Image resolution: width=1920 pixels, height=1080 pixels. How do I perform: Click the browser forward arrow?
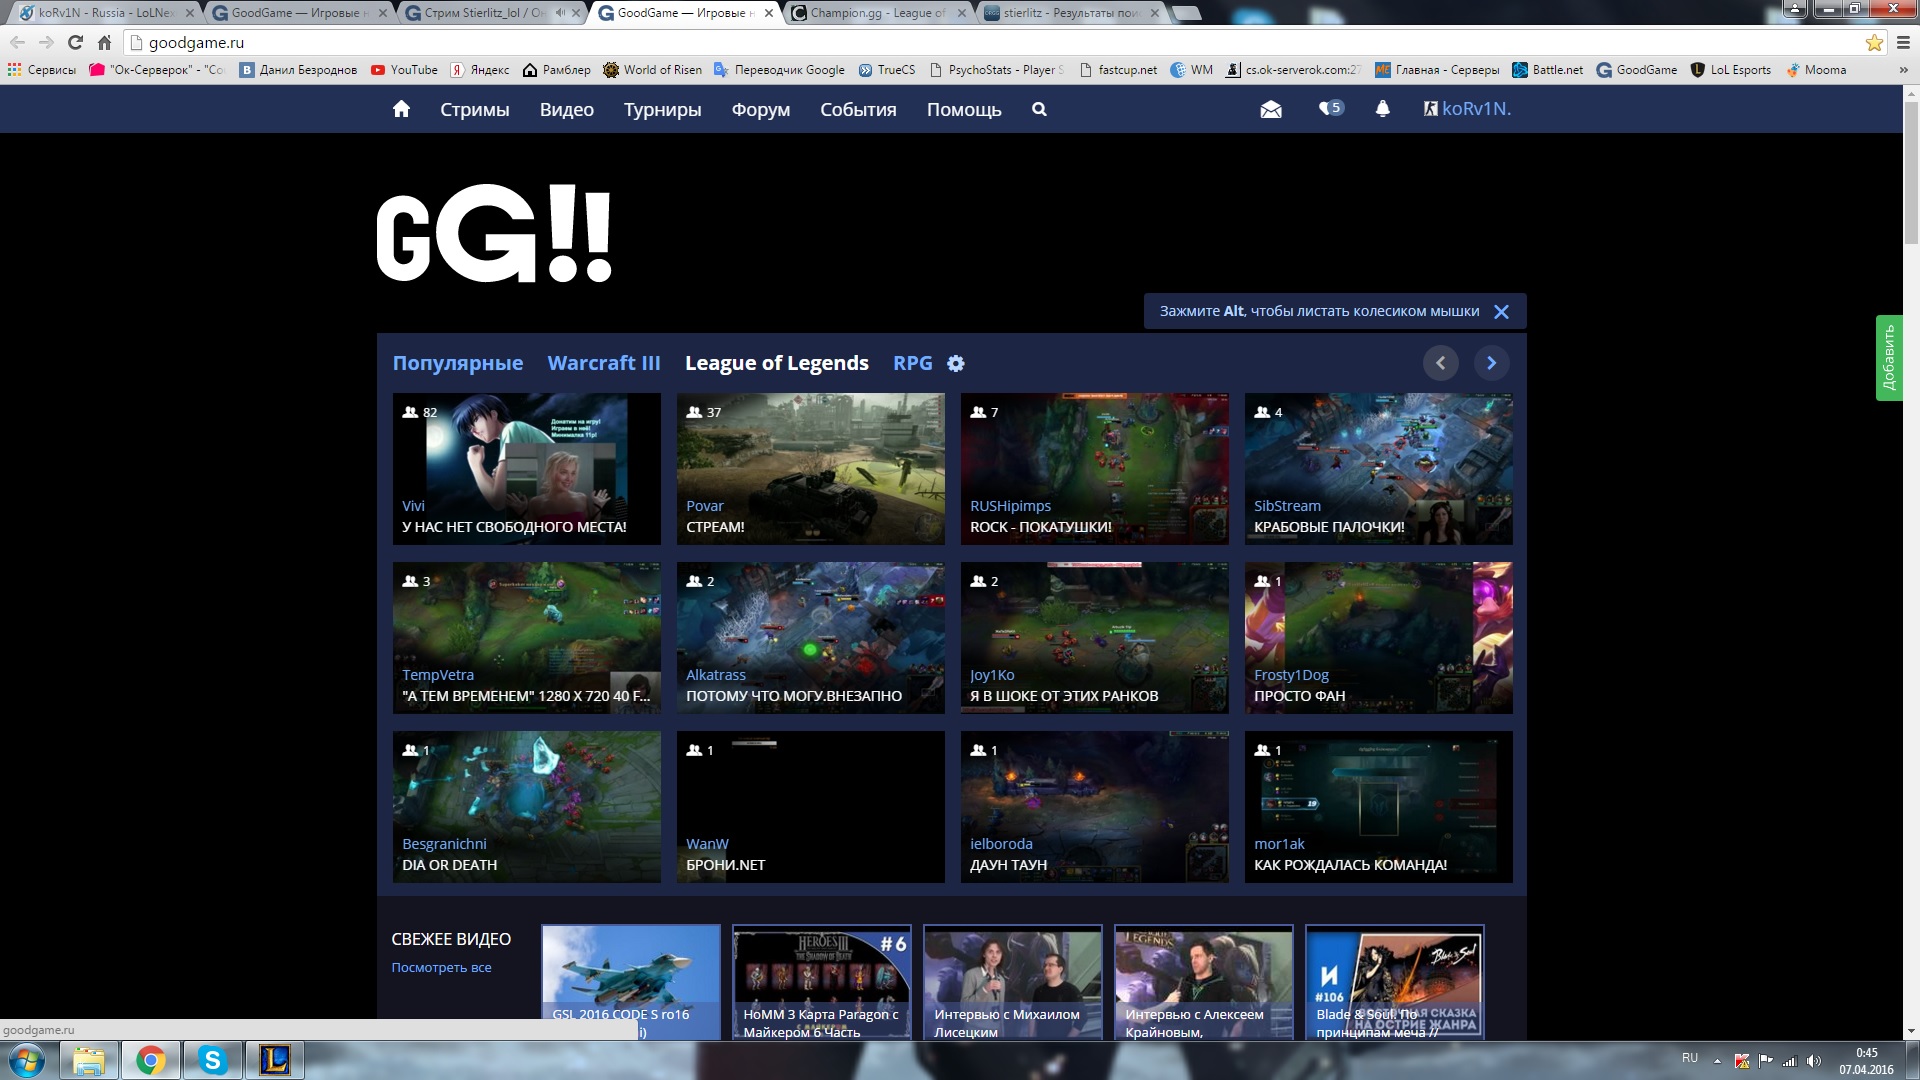pos(46,42)
